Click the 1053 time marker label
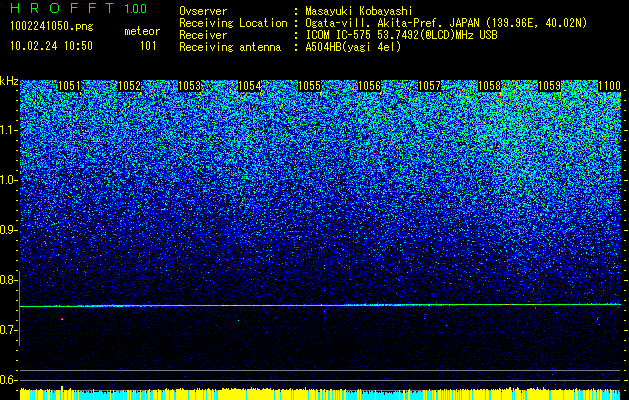The width and height of the screenshot is (629, 400). pyautogui.click(x=189, y=86)
